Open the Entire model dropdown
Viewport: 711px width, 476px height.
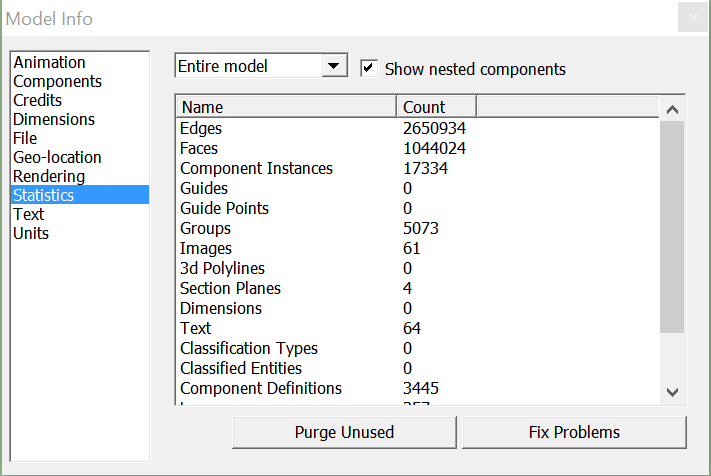(261, 66)
